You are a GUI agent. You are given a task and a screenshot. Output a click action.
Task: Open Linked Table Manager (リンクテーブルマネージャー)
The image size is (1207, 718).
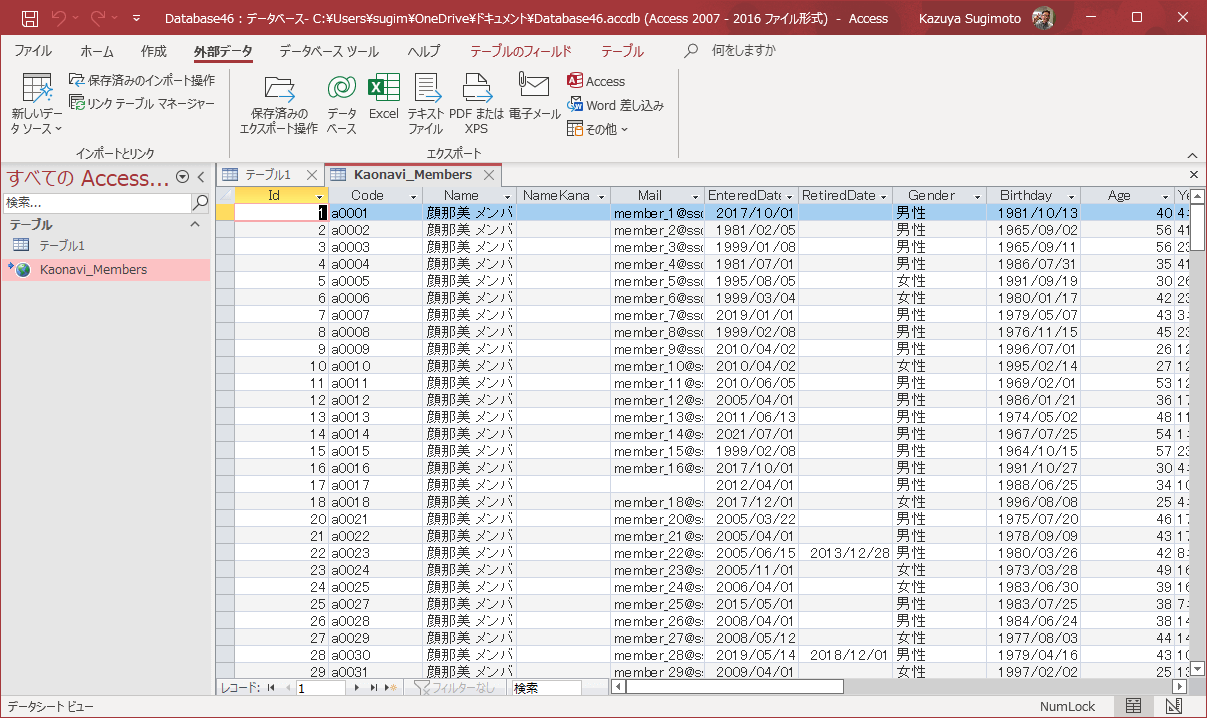tap(142, 103)
